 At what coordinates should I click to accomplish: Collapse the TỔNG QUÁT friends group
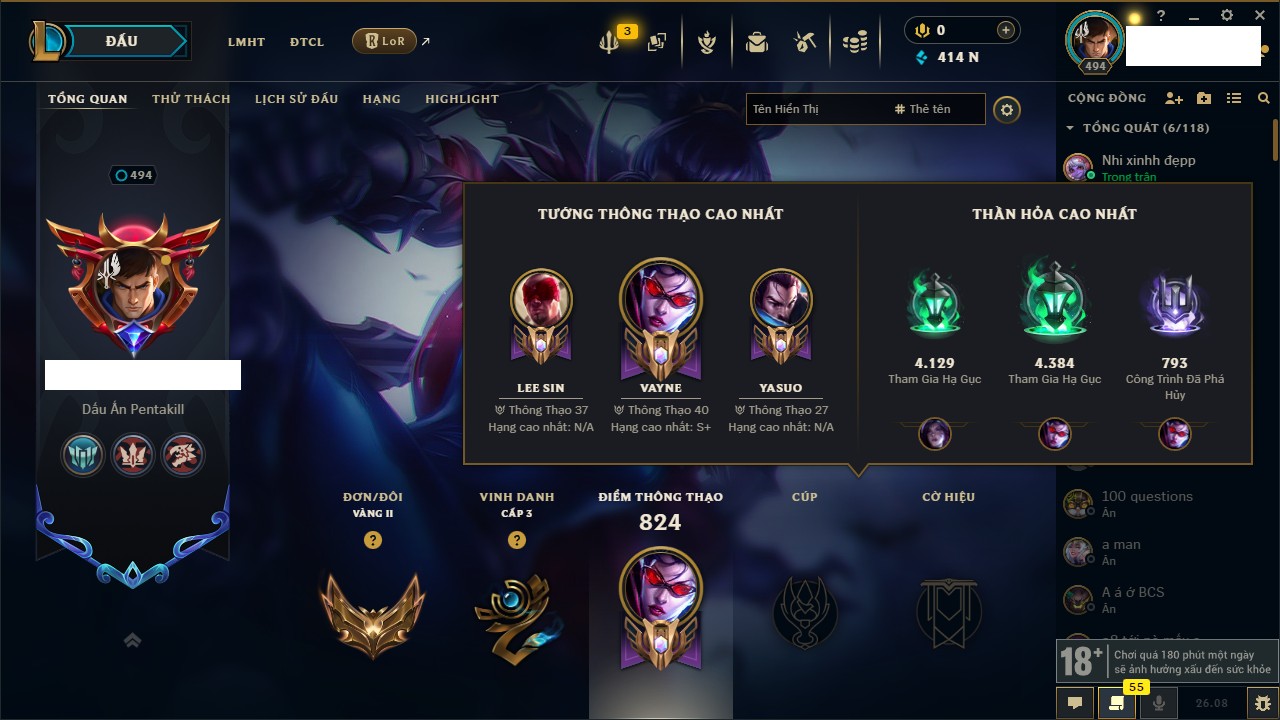point(1070,128)
